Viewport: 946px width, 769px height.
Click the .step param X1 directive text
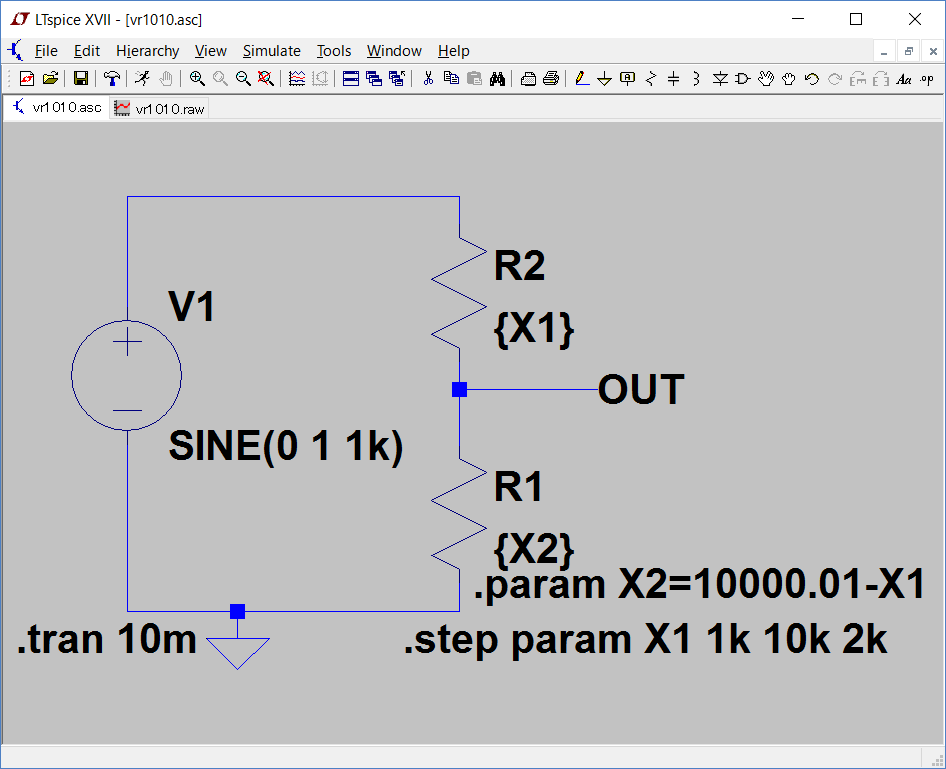[x=645, y=640]
